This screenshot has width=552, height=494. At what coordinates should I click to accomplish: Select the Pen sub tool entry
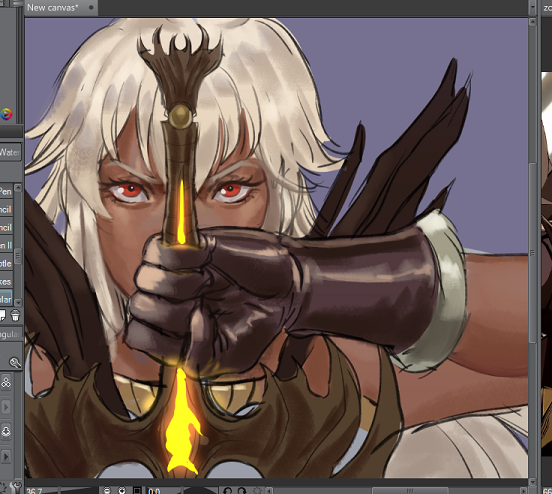coord(6,192)
